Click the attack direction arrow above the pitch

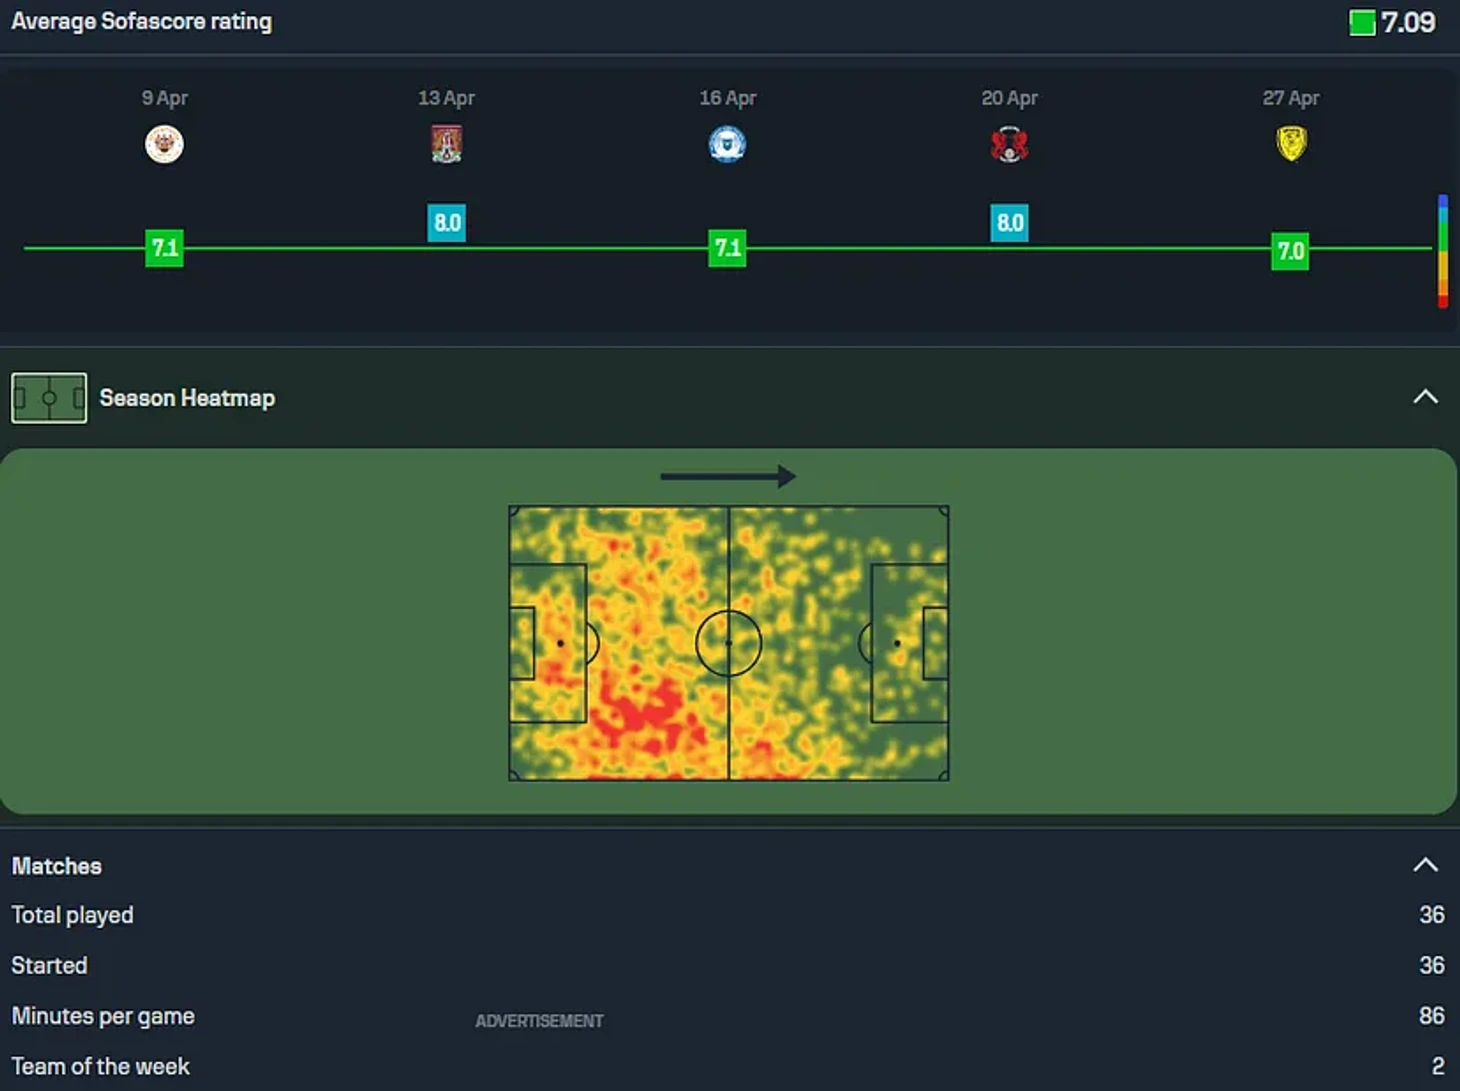click(x=728, y=476)
